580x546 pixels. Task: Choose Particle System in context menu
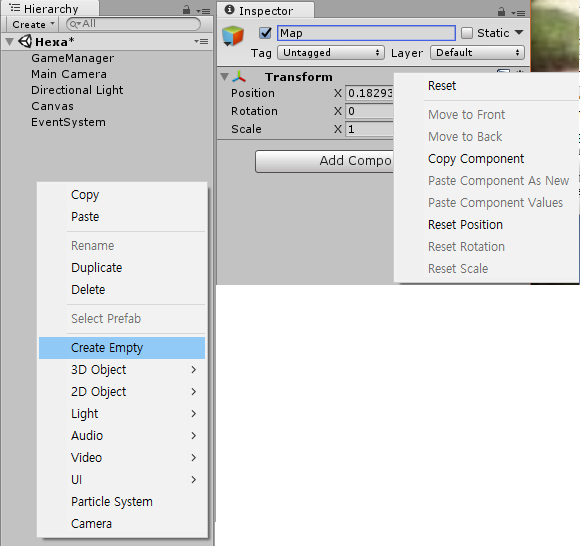[122, 502]
